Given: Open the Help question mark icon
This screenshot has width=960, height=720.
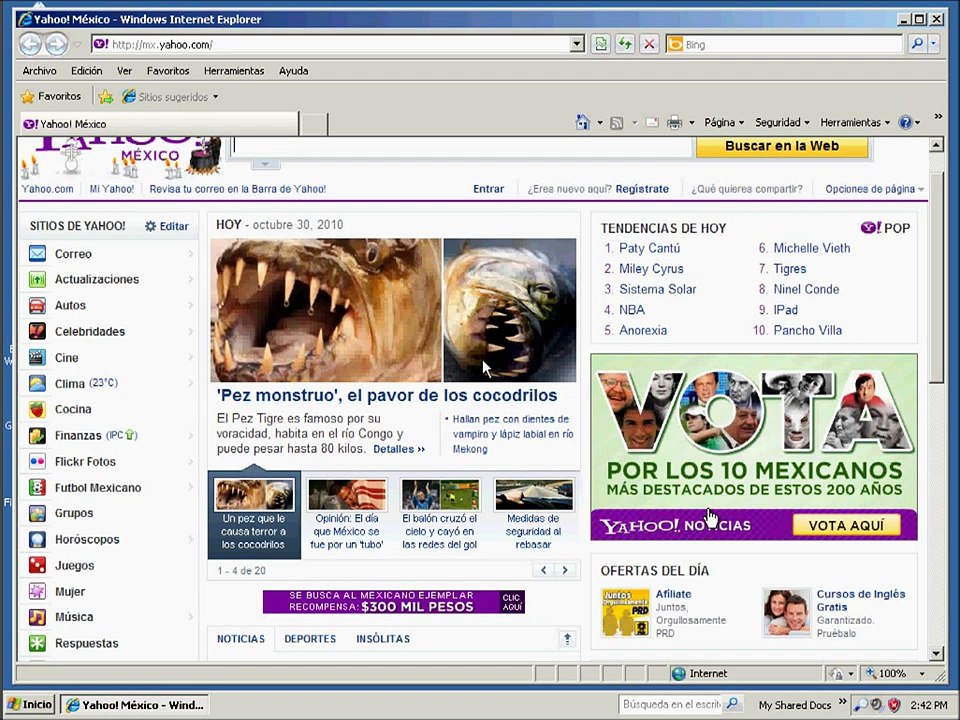Looking at the screenshot, I should 905,122.
